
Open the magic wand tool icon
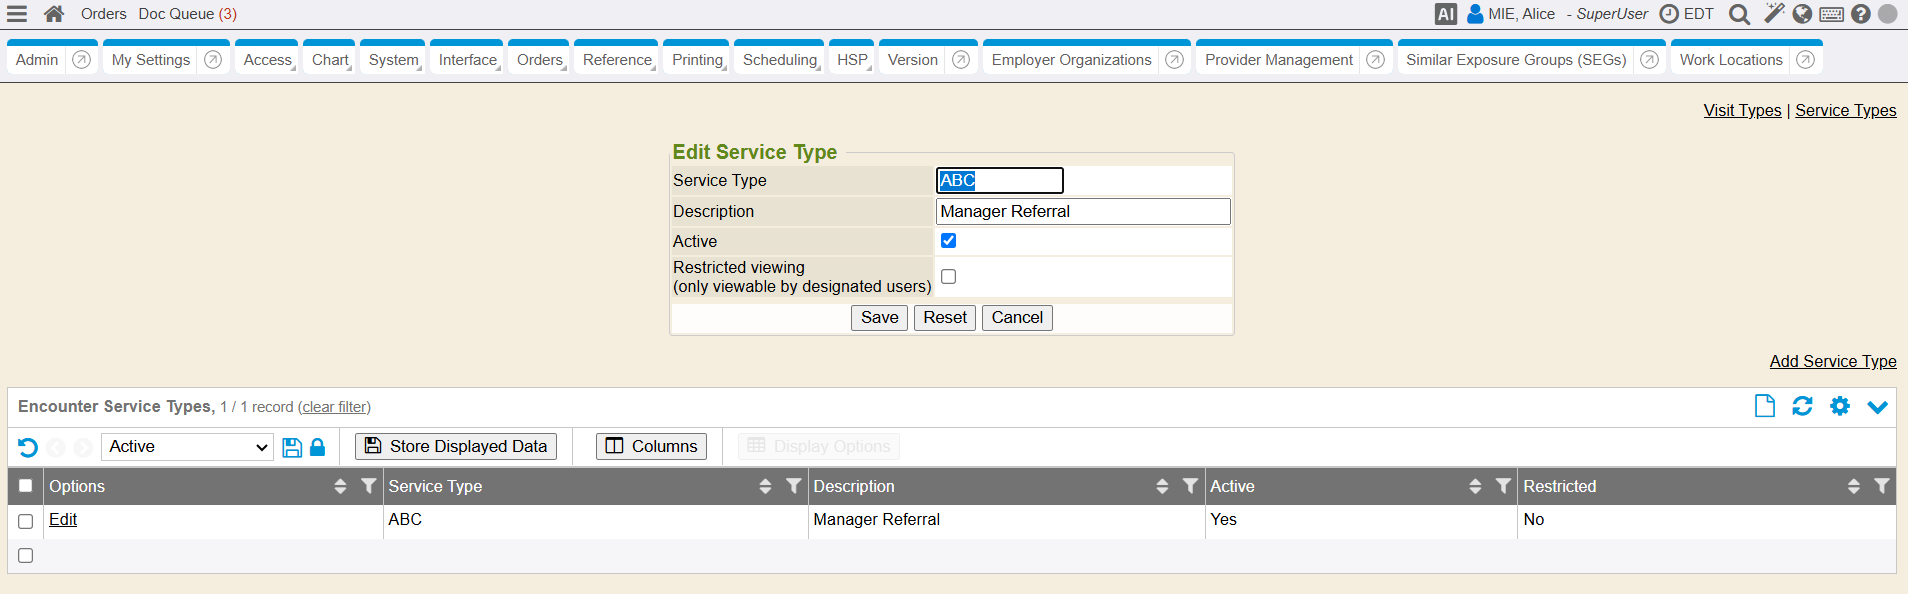(x=1774, y=13)
